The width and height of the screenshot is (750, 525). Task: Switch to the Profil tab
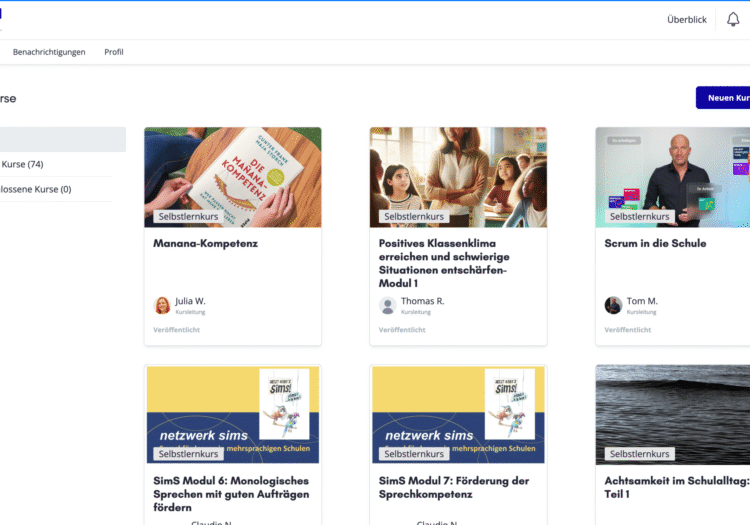pos(114,52)
